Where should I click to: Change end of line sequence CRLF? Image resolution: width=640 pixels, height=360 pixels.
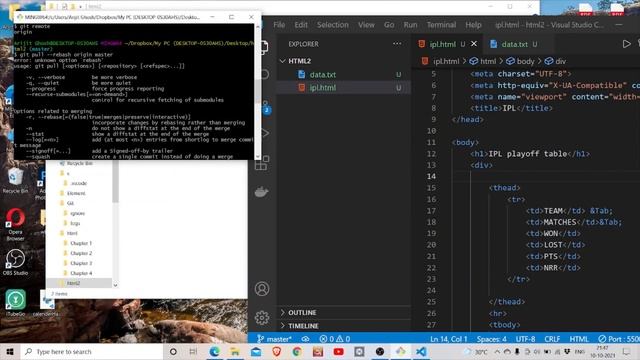(x=552, y=339)
